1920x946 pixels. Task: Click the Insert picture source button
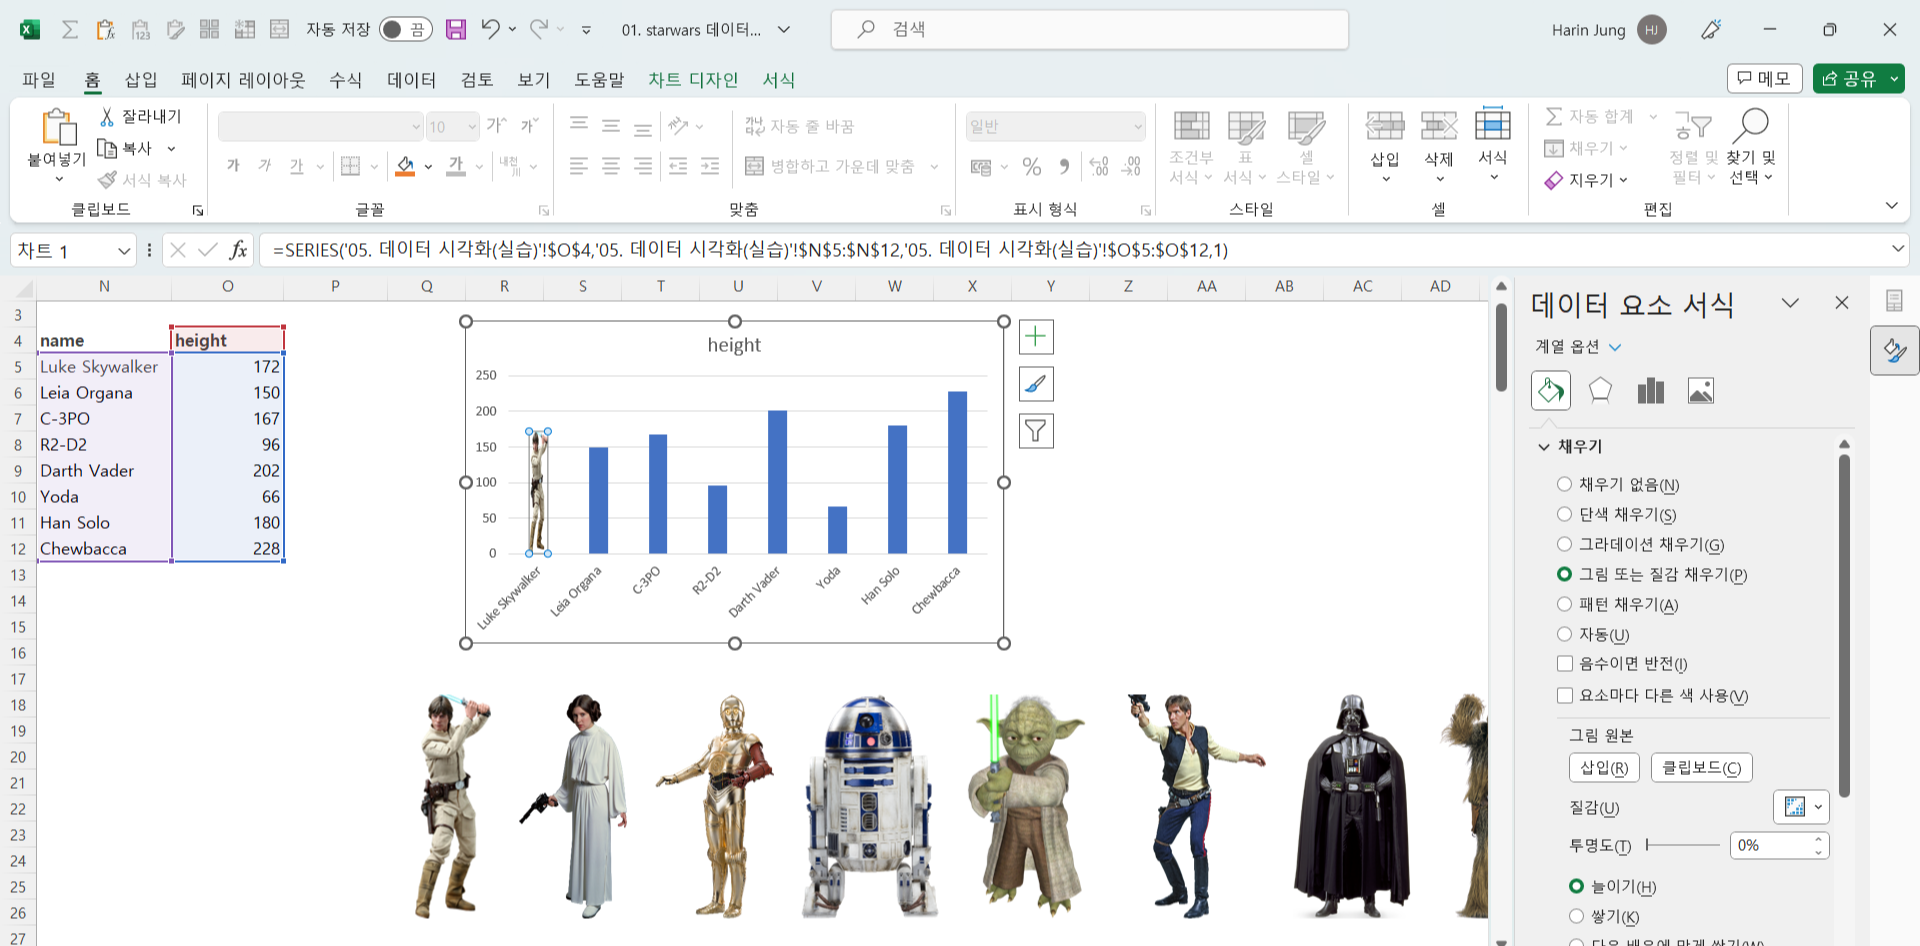1604,767
